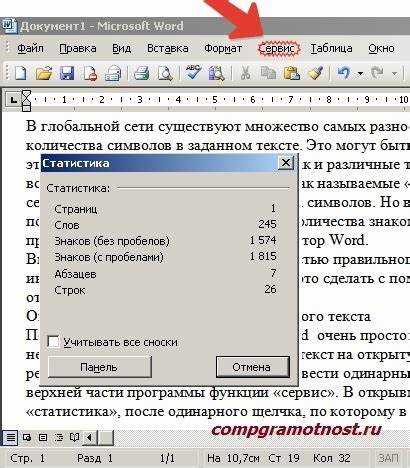Click the left indent marker box on the ruler
The width and height of the screenshot is (410, 468).
point(26,107)
